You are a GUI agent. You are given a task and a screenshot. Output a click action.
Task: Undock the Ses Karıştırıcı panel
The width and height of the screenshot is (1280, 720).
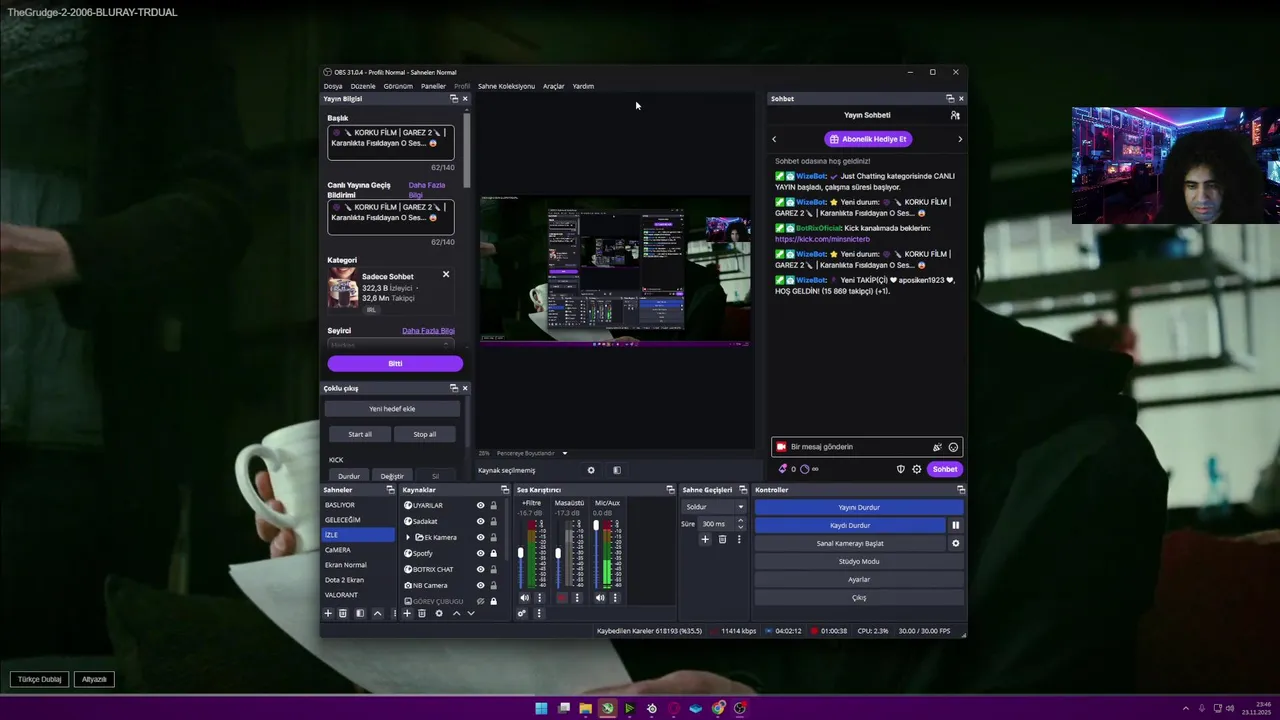coord(670,490)
